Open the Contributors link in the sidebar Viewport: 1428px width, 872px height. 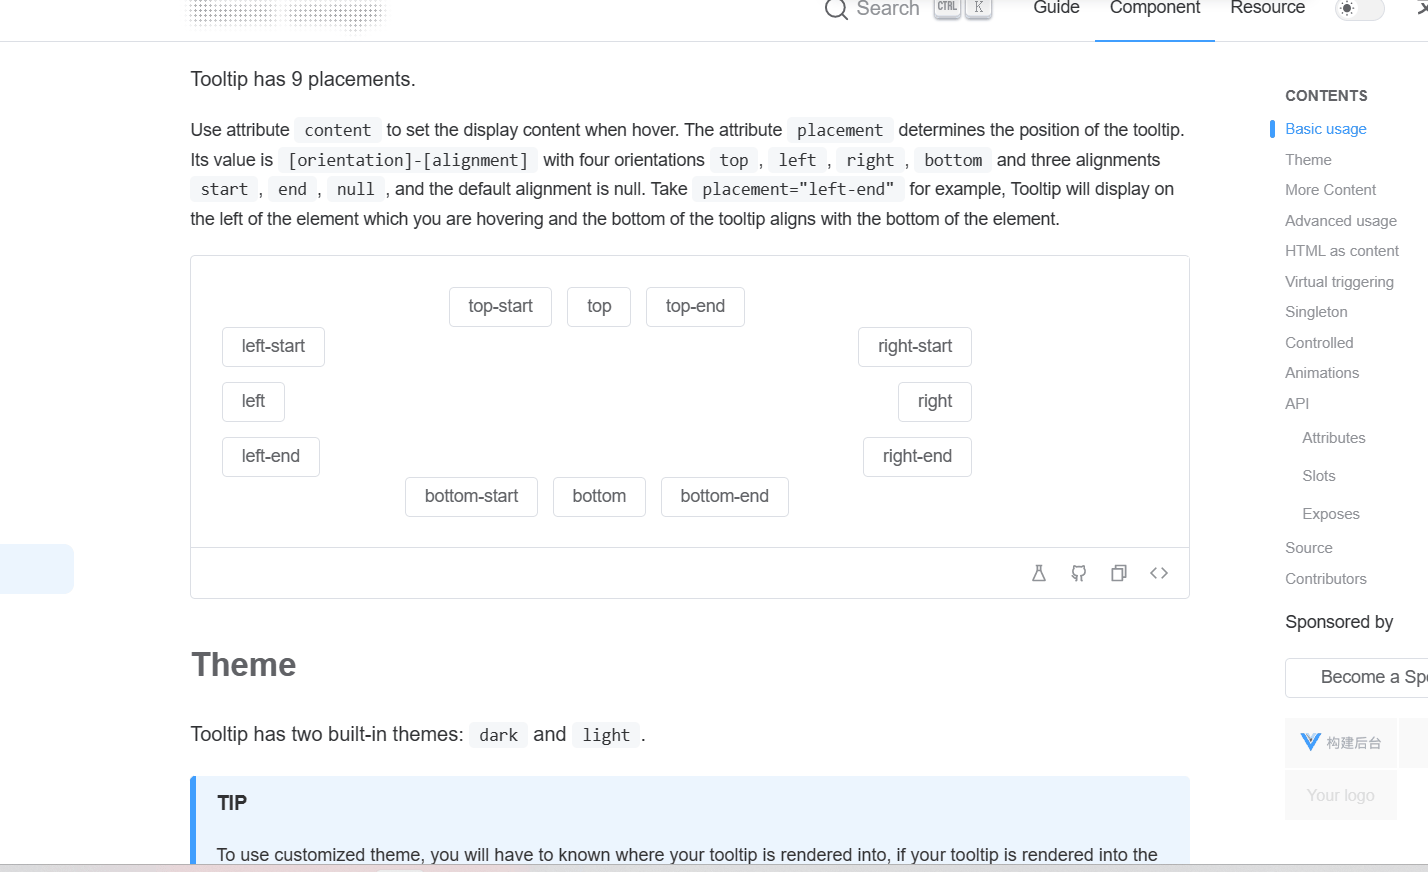[1326, 578]
